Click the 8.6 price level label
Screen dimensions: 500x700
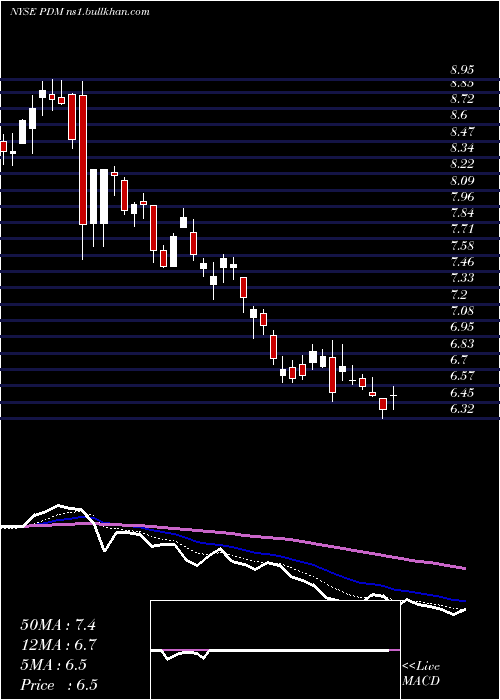459,115
